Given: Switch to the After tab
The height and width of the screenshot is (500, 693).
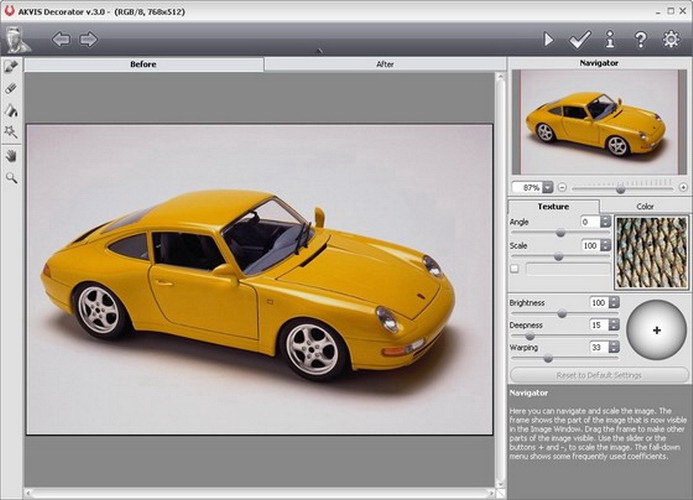Looking at the screenshot, I should 385,64.
